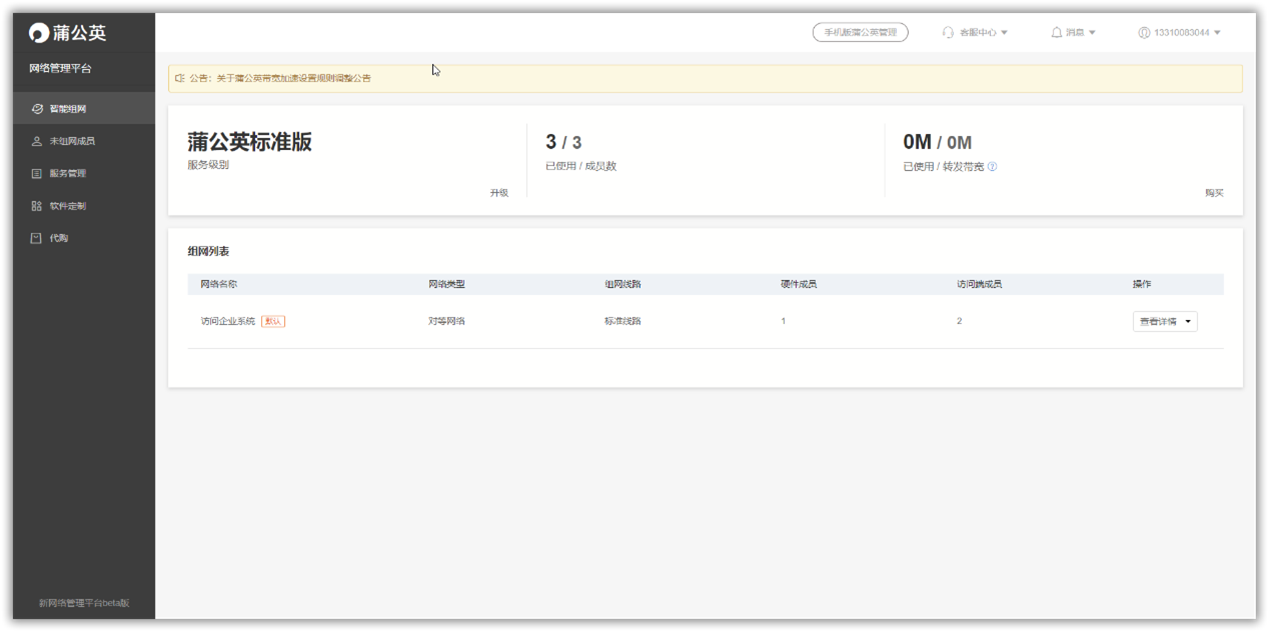Click the 手机版蒲公英管理 button
Viewport: 1269px width, 632px height.
tap(860, 32)
